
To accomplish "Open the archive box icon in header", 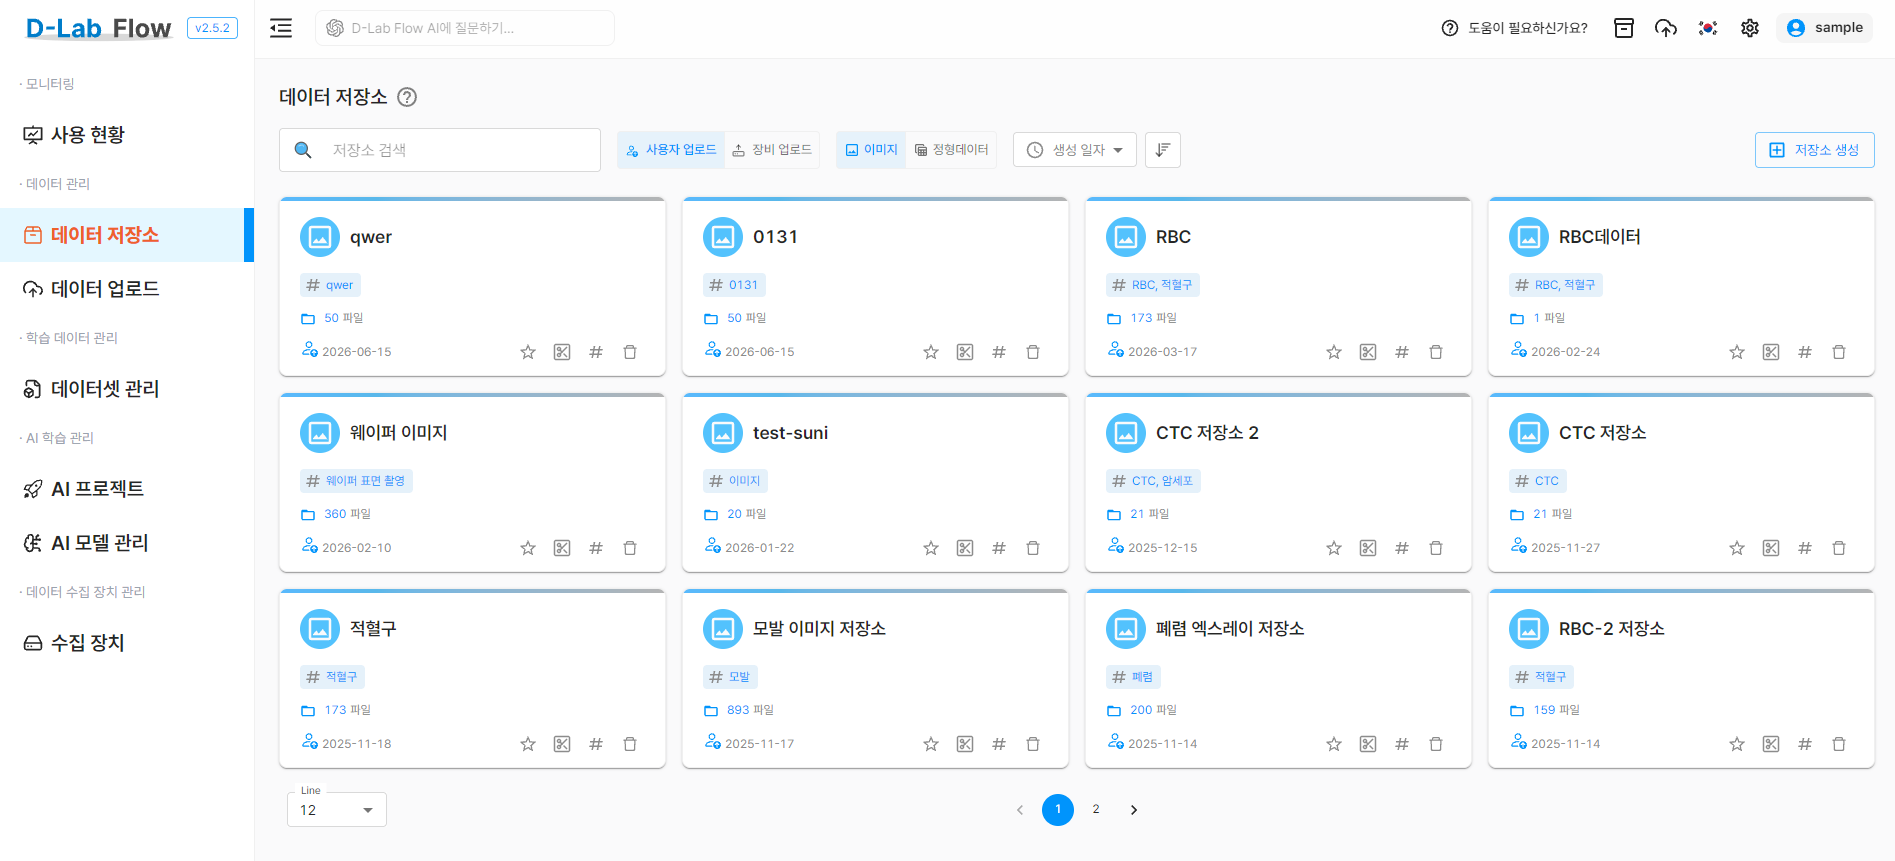I will [1624, 28].
